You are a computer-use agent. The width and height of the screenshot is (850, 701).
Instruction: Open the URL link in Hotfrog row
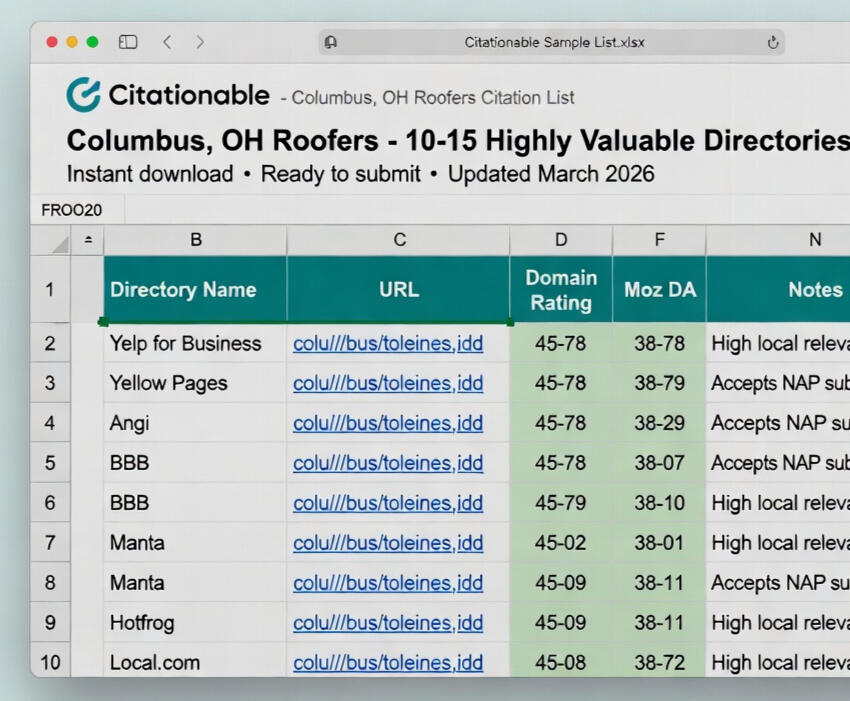pos(387,623)
